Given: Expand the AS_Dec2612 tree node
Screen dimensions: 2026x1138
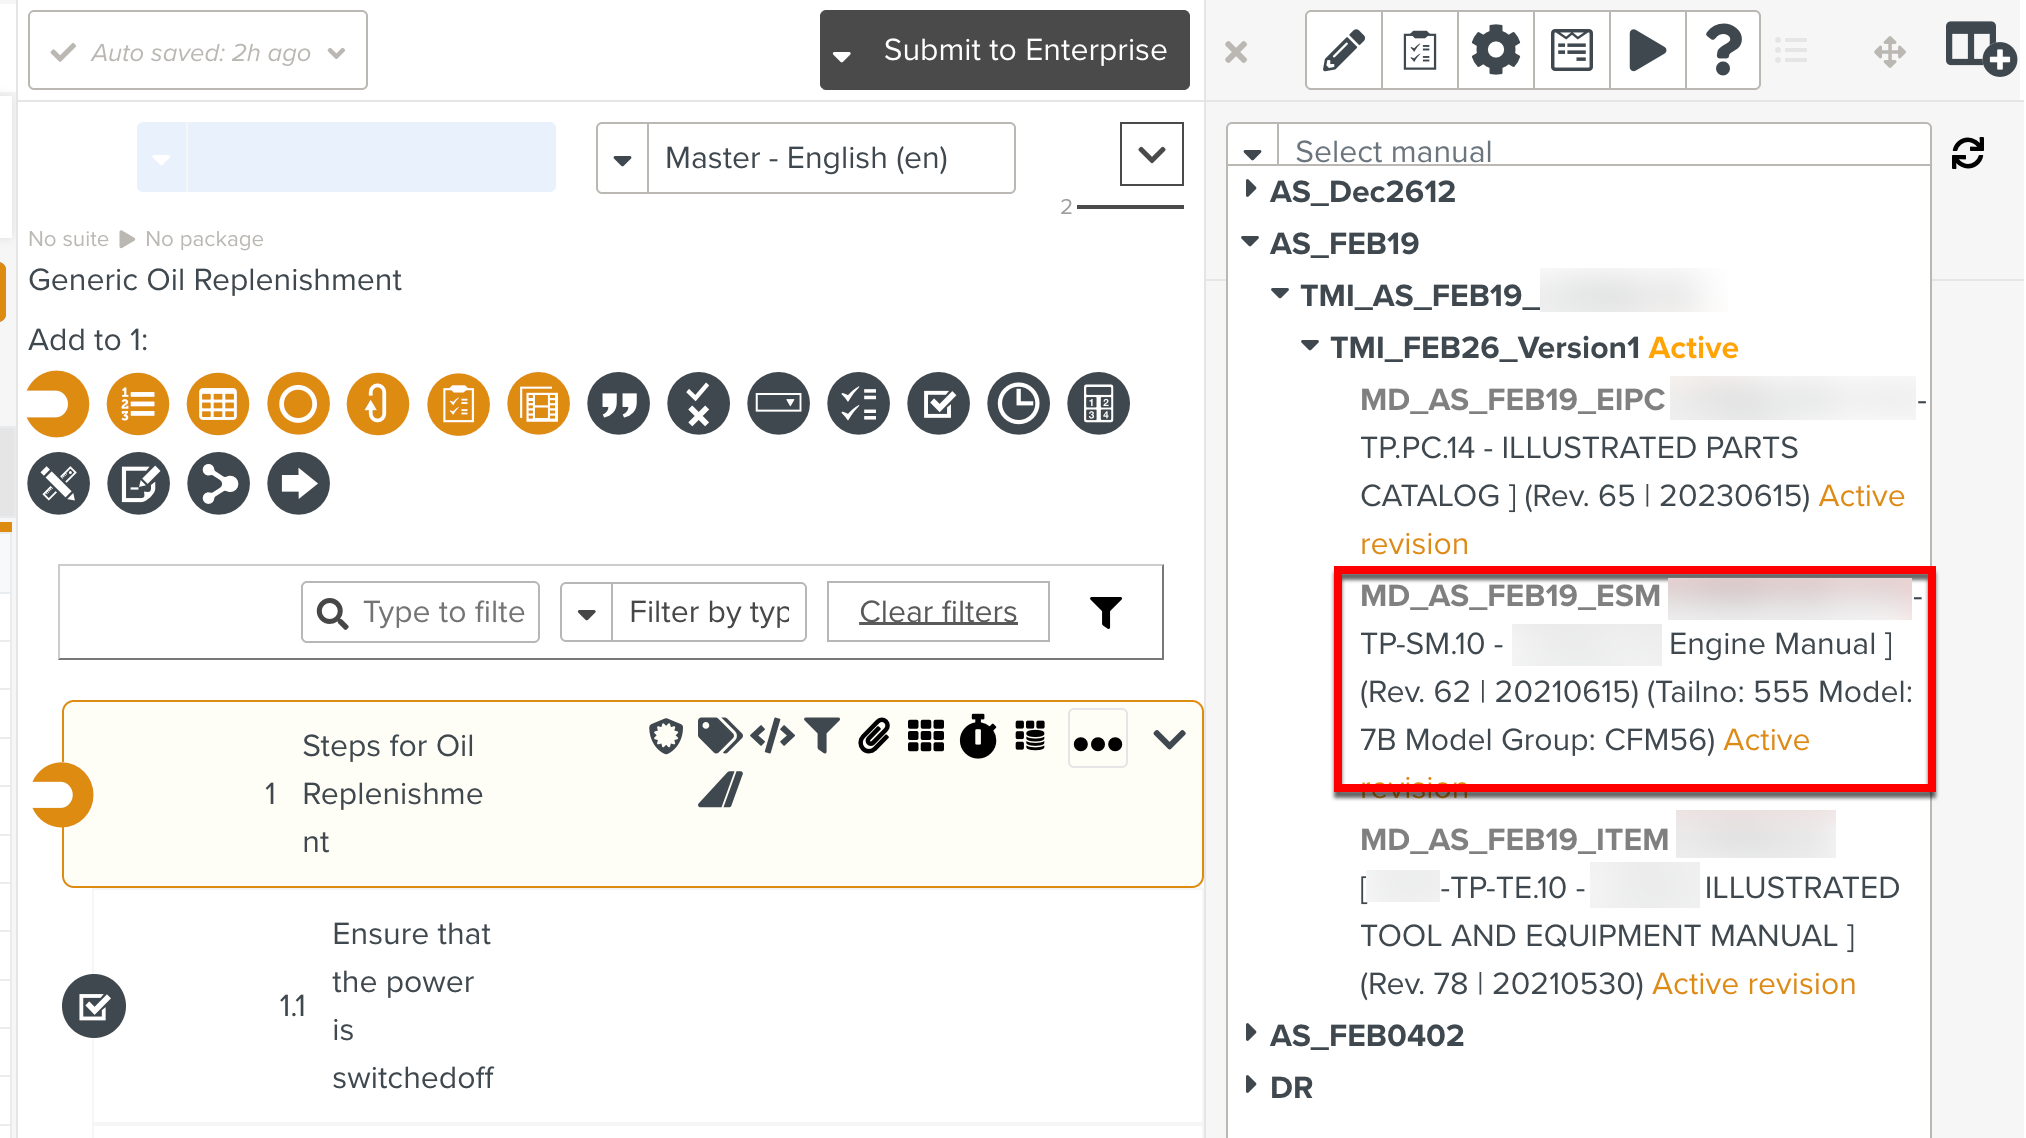Looking at the screenshot, I should click(x=1250, y=190).
